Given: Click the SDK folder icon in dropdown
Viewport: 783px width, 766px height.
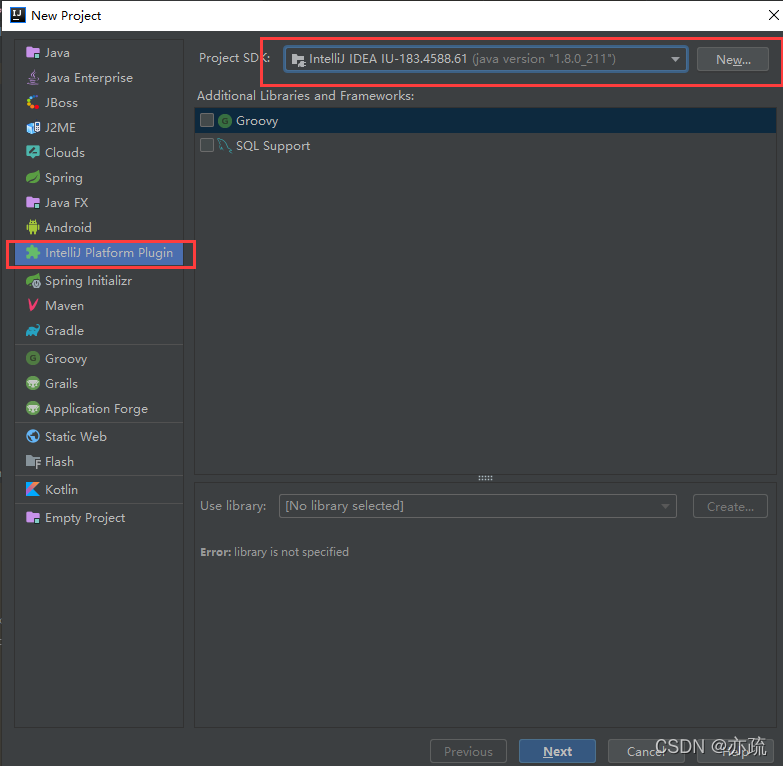Looking at the screenshot, I should coord(299,60).
